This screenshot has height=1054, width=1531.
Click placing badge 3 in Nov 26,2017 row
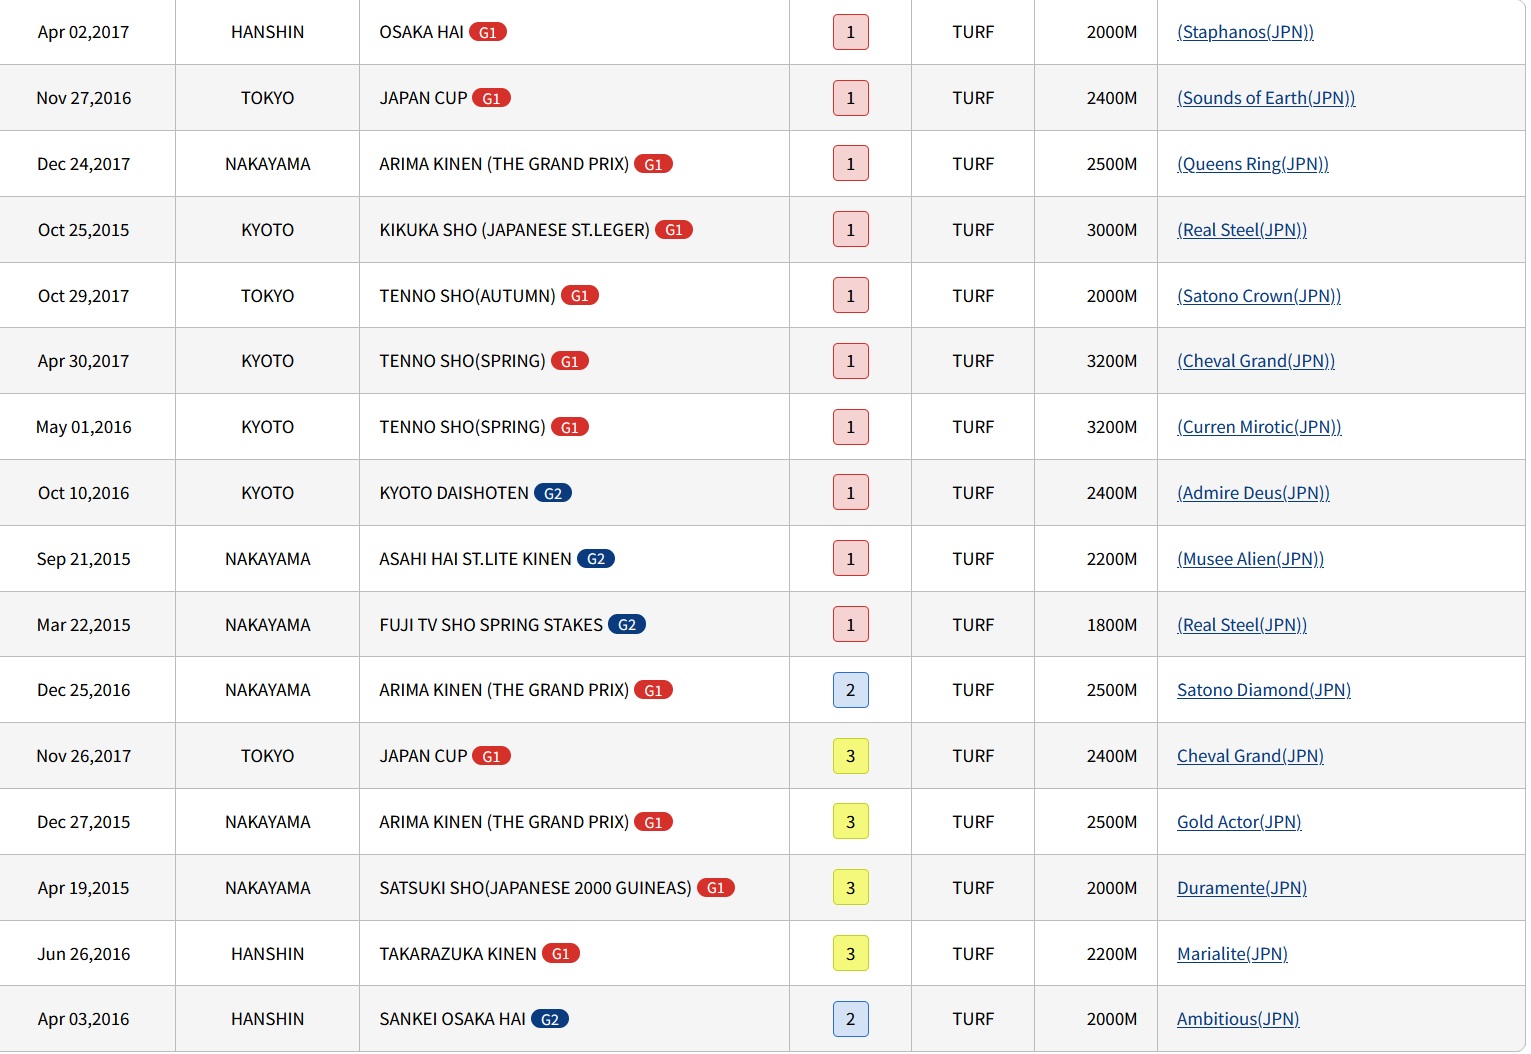pyautogui.click(x=851, y=756)
